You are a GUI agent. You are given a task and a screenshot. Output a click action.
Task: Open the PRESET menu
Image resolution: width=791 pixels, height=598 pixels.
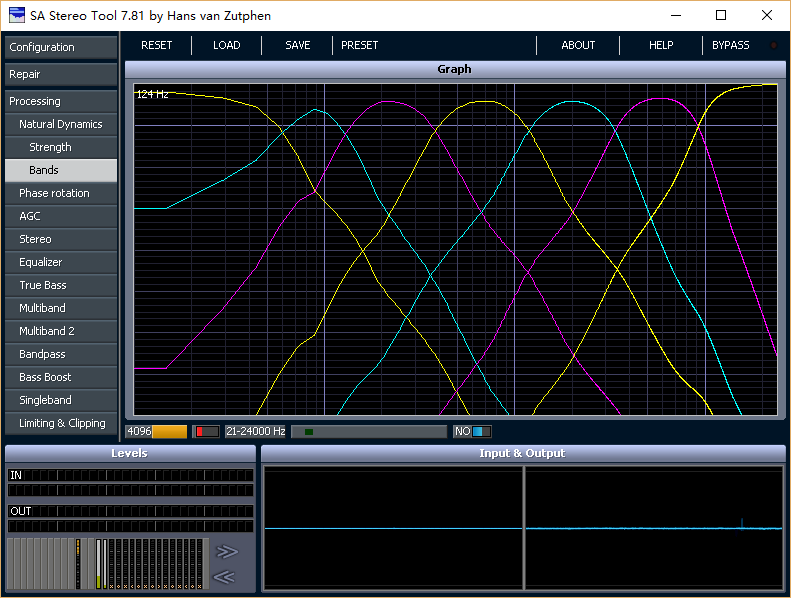click(x=359, y=45)
